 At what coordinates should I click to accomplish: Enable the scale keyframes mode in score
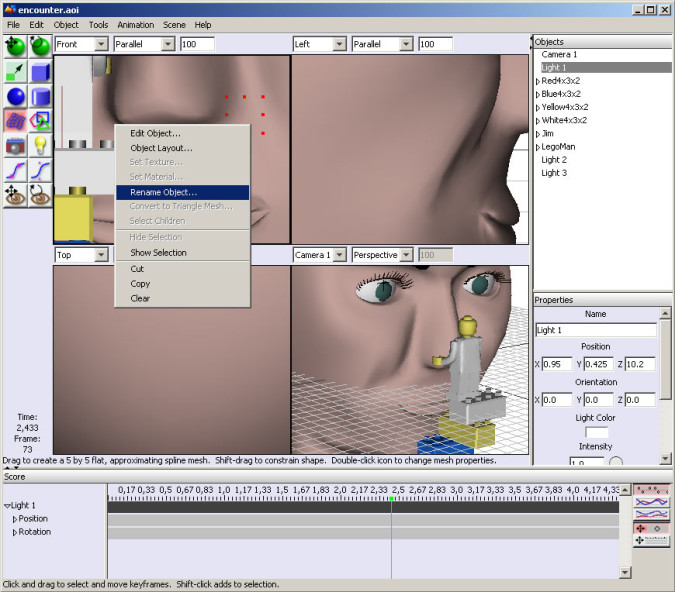pos(652,540)
